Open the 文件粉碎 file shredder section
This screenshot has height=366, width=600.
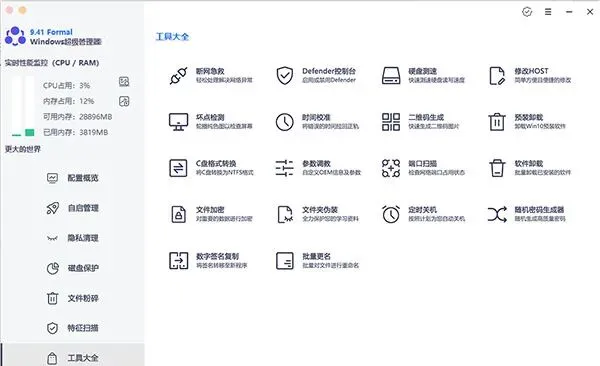click(x=73, y=298)
